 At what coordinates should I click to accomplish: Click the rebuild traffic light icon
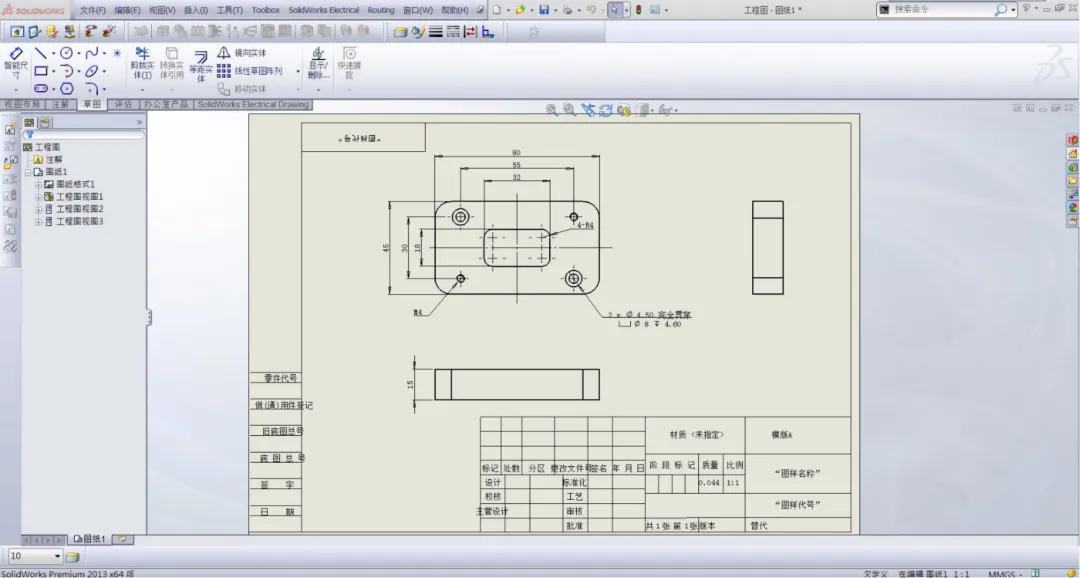638,9
